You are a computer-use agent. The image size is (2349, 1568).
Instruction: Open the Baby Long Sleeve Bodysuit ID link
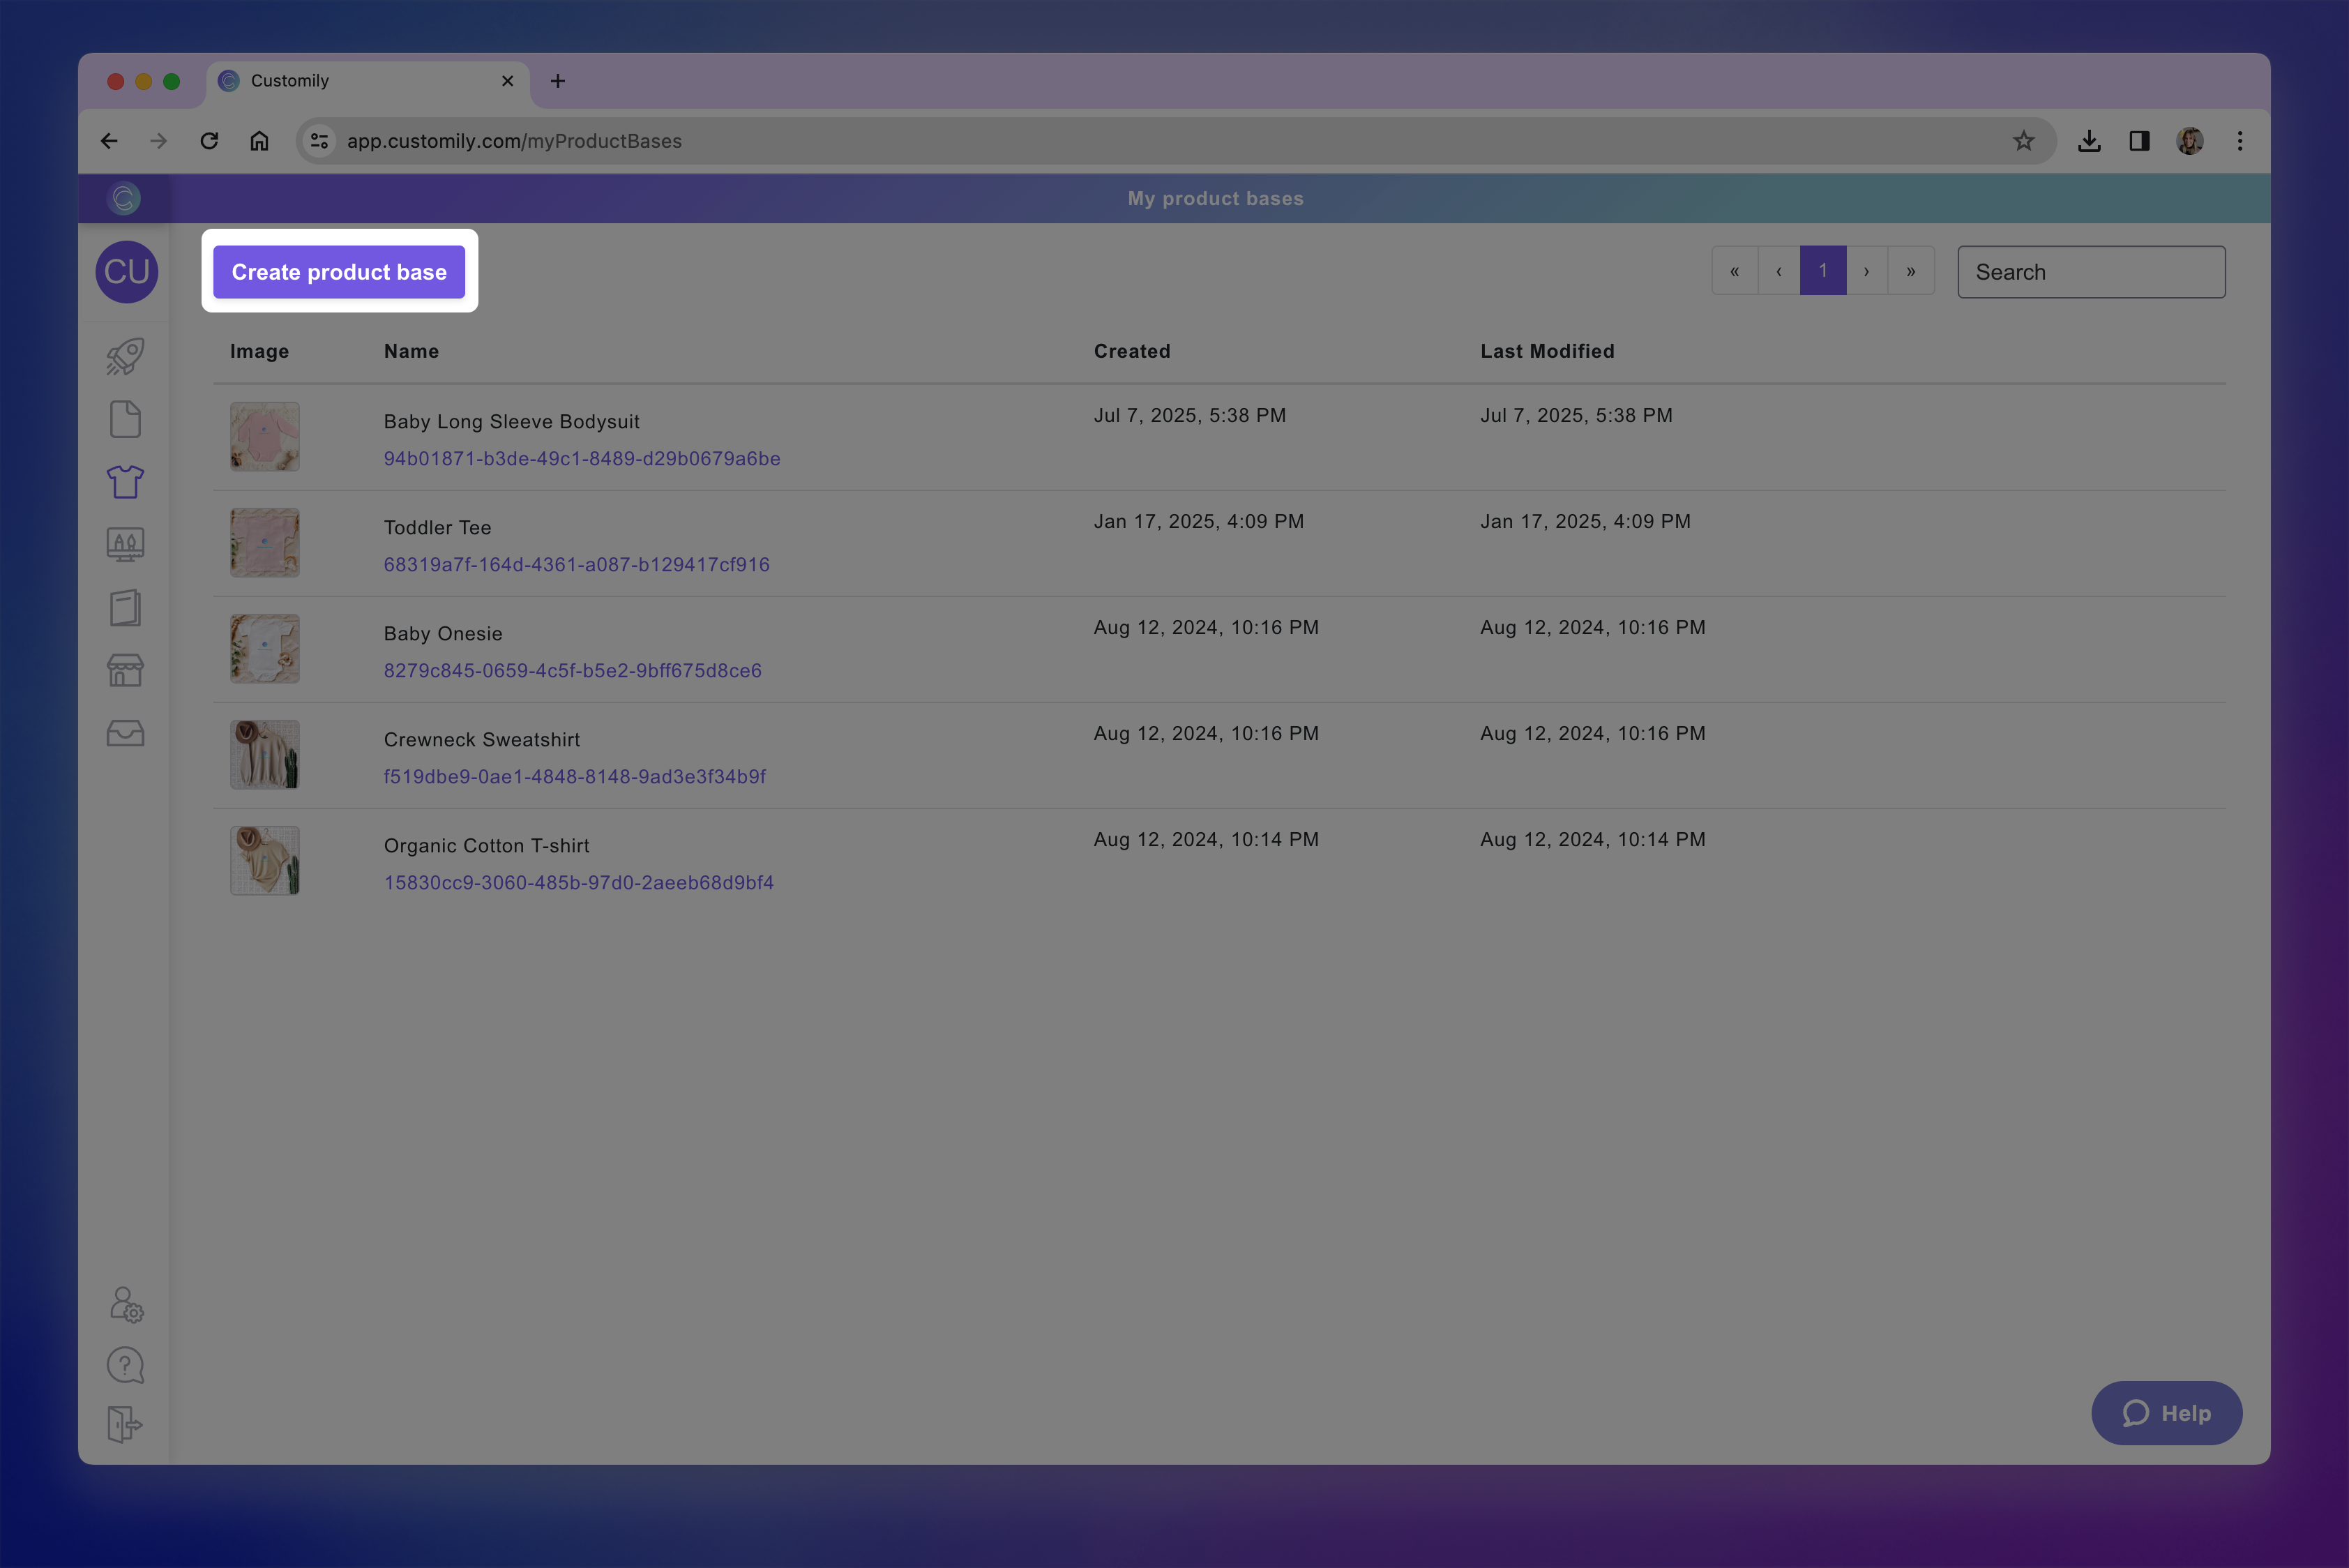pyautogui.click(x=582, y=459)
